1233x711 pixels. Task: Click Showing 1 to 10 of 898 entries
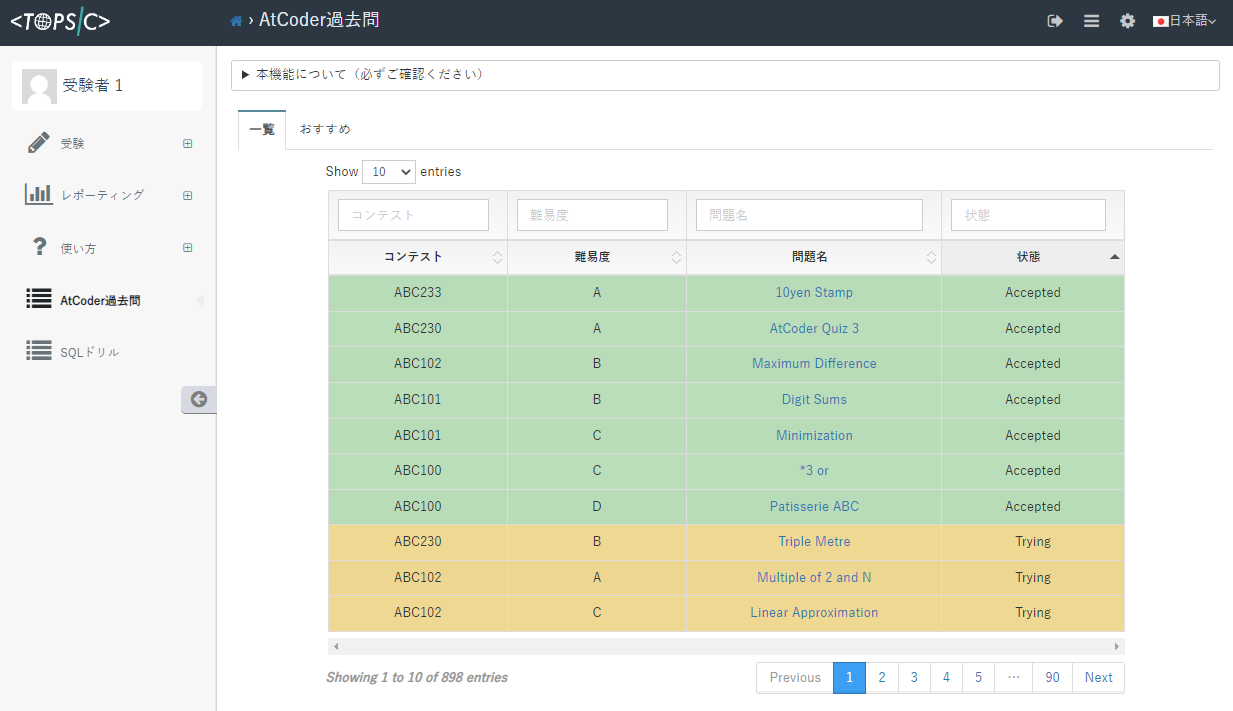point(417,677)
